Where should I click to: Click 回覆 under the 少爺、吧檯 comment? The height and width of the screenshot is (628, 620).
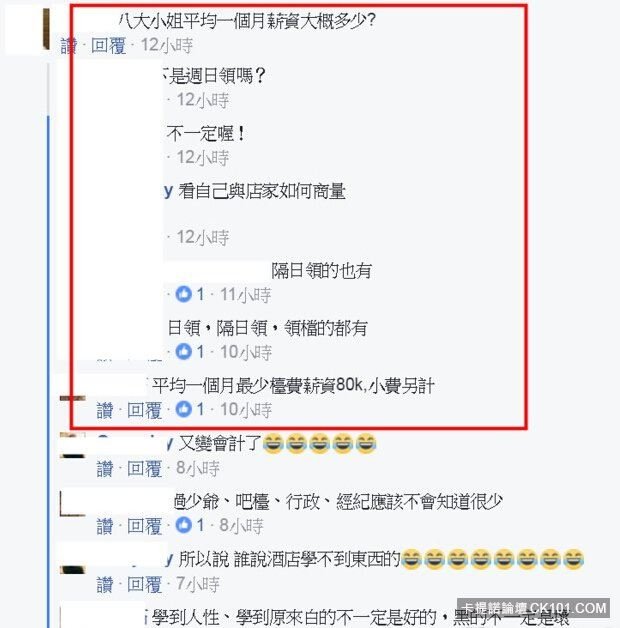tap(144, 526)
